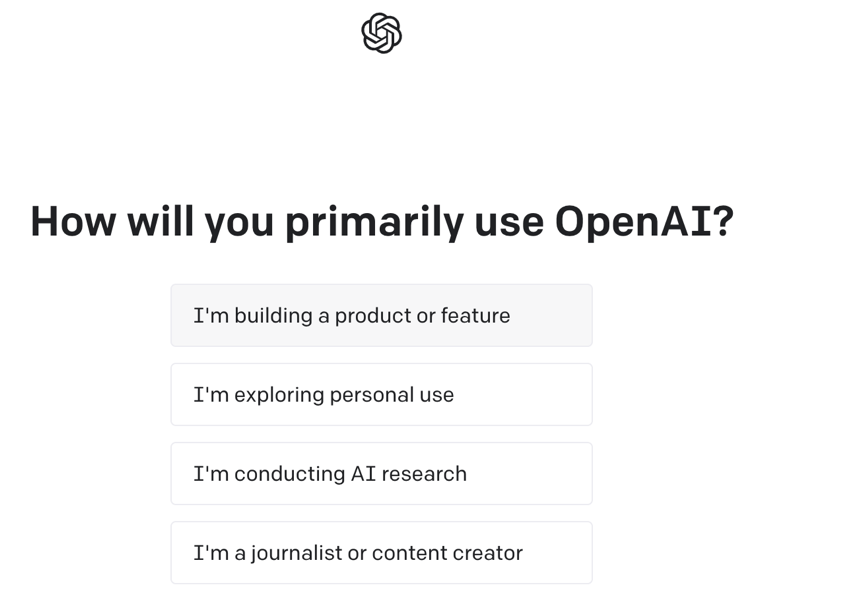Choose the building a product answer
Screen dimensions: 864x593
click(x=381, y=315)
